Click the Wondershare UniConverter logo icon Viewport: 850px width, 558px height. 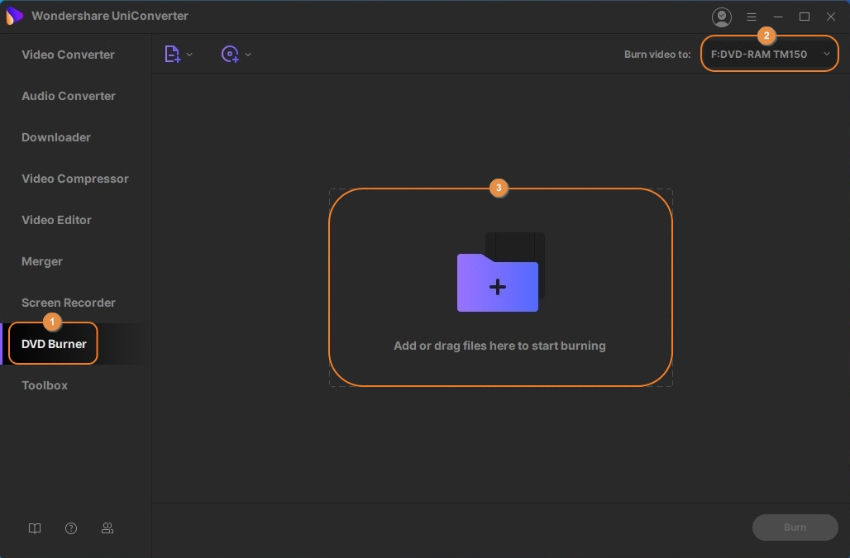tap(15, 16)
